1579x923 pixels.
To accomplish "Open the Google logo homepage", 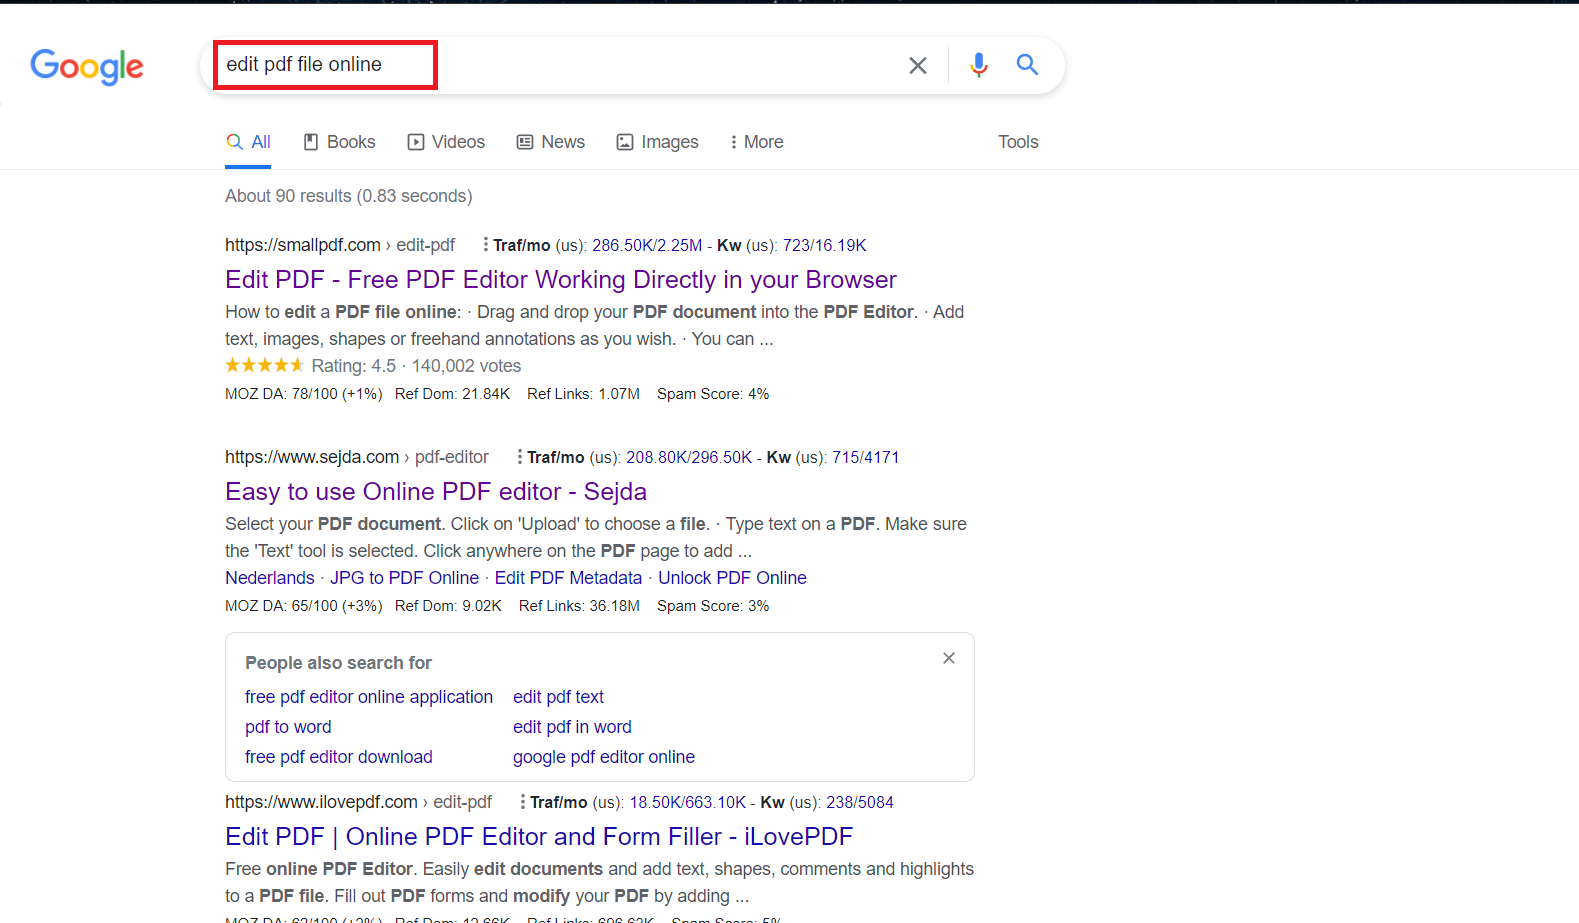I will pyautogui.click(x=87, y=67).
